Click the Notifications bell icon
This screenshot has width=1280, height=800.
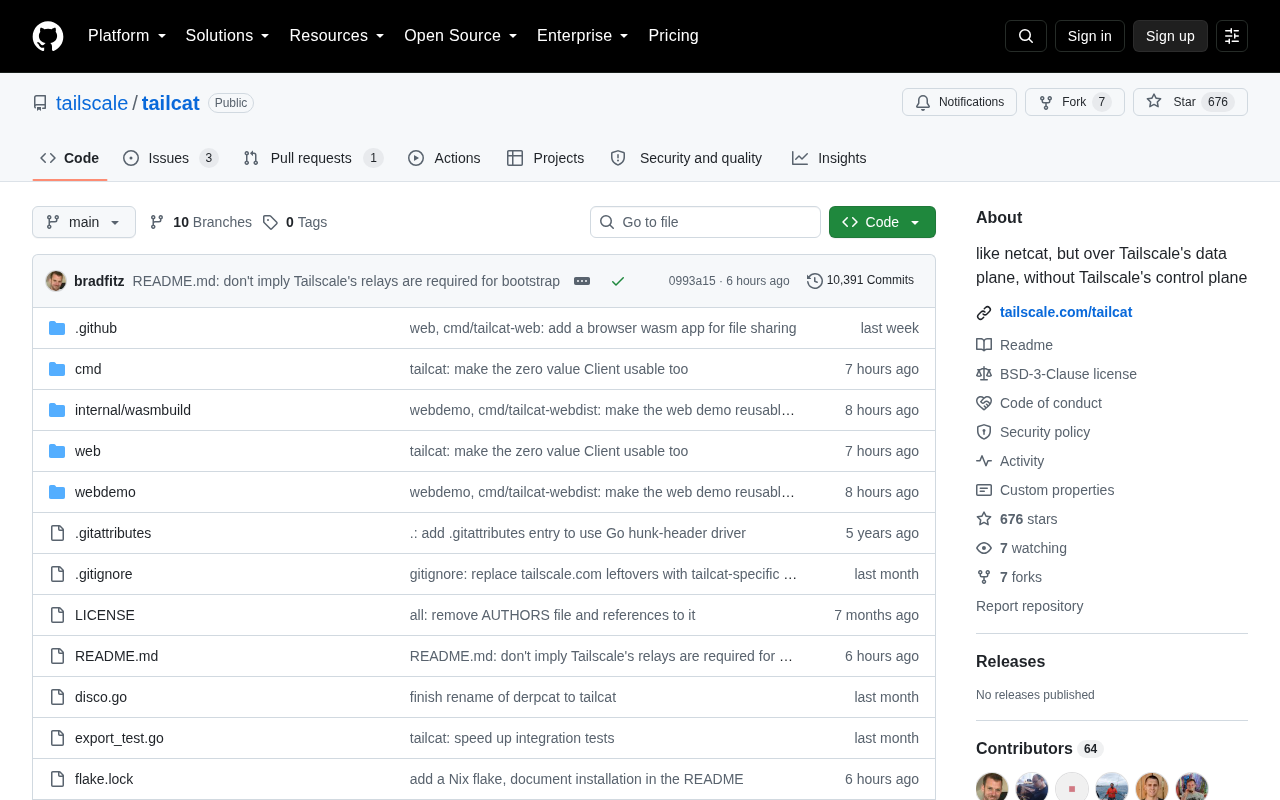(x=923, y=102)
